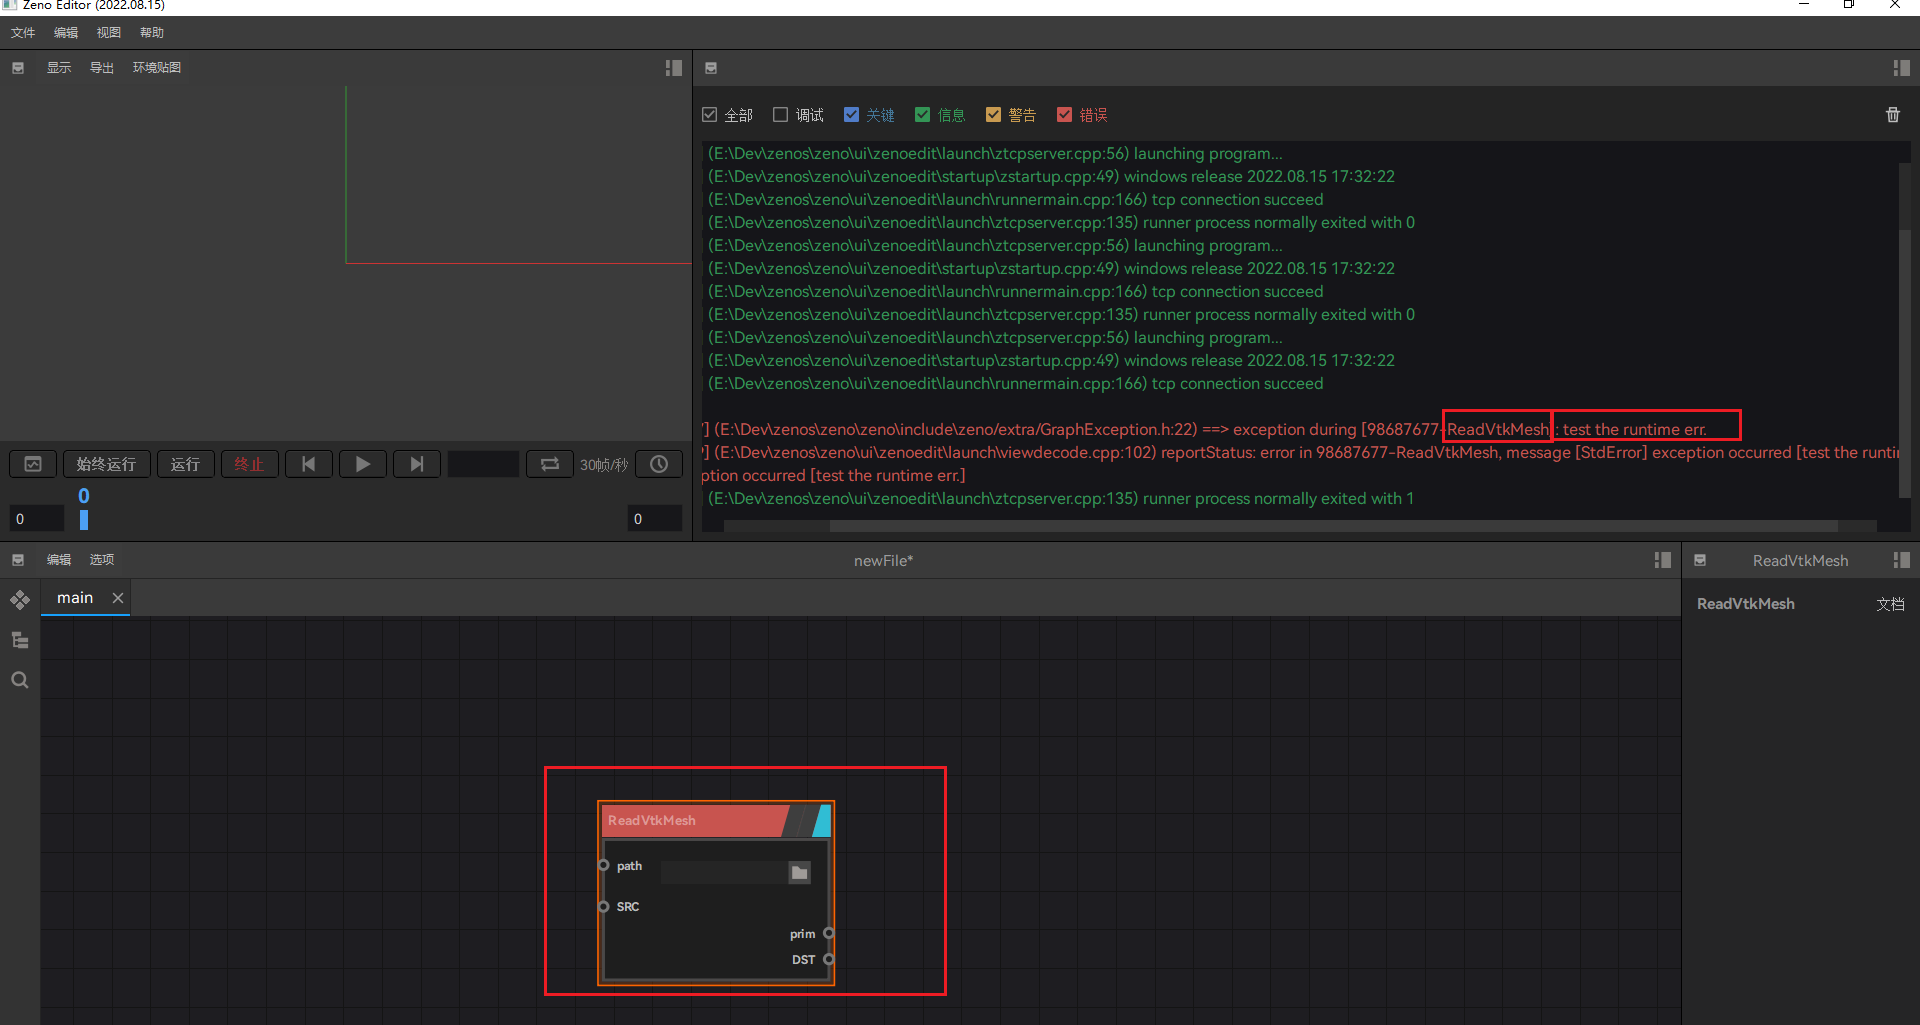Open 环境贴图 option in viewport toolbar
This screenshot has width=1920, height=1025.
pos(157,68)
